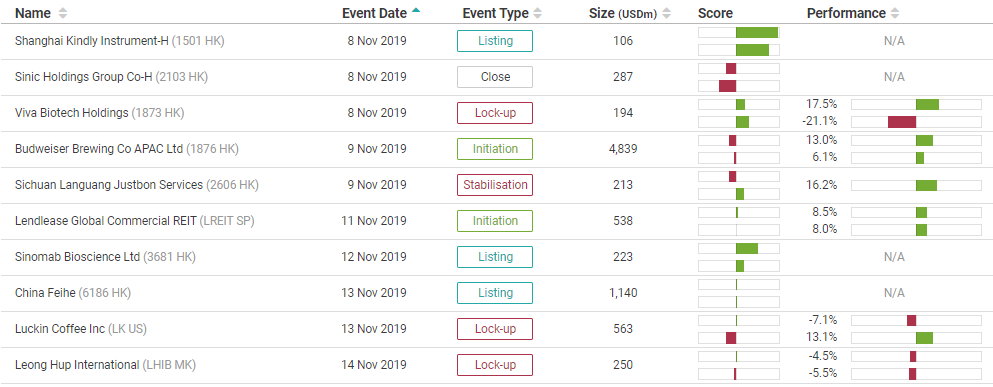Open Sinomab Bioscience Ltd entry
The height and width of the screenshot is (387, 993).
coord(105,257)
